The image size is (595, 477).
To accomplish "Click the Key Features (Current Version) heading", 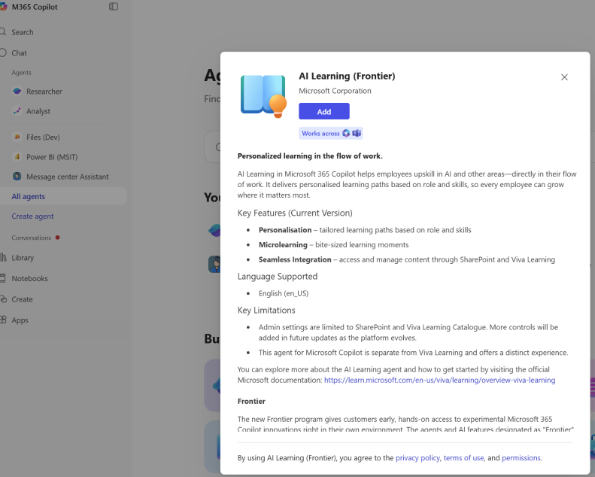I will pyautogui.click(x=295, y=213).
